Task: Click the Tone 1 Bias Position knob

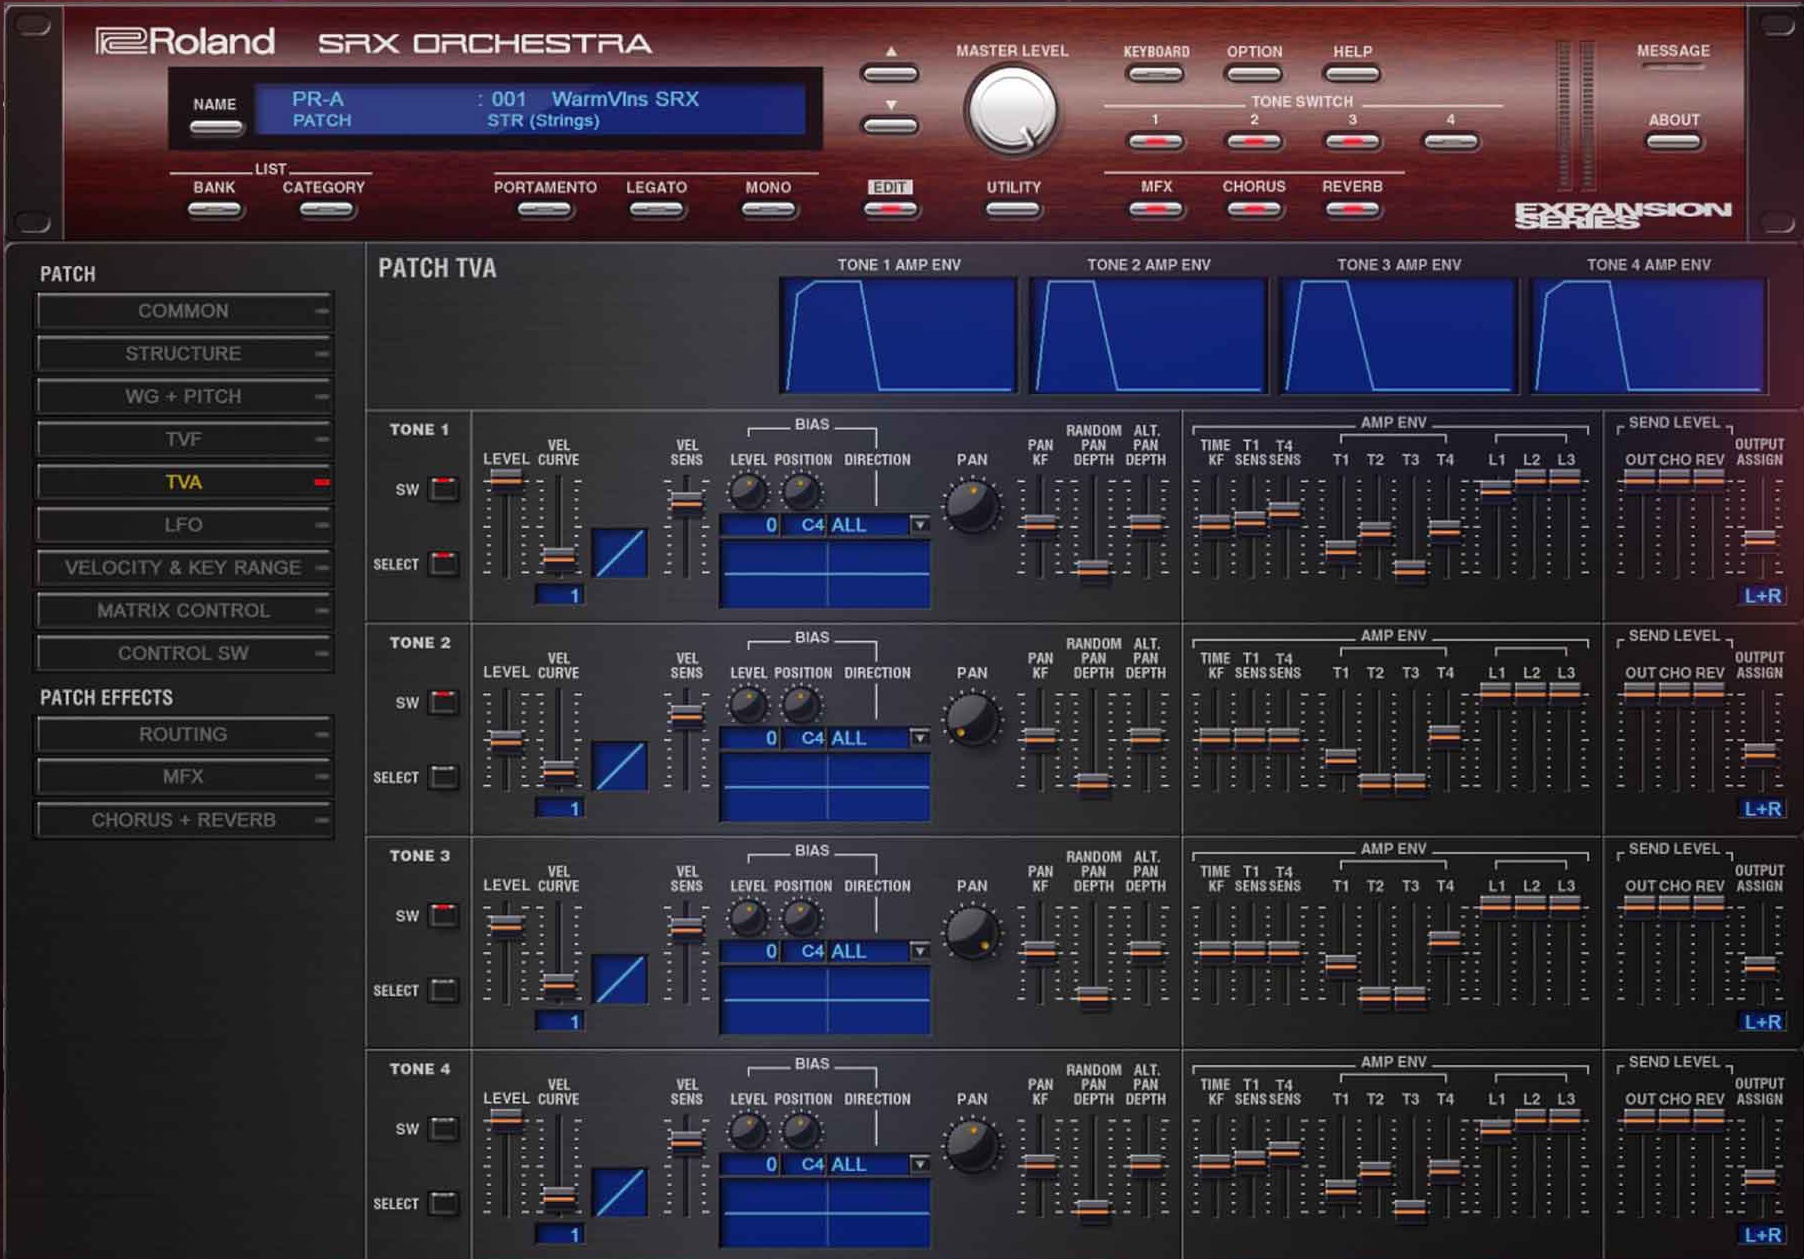Action: [x=800, y=491]
